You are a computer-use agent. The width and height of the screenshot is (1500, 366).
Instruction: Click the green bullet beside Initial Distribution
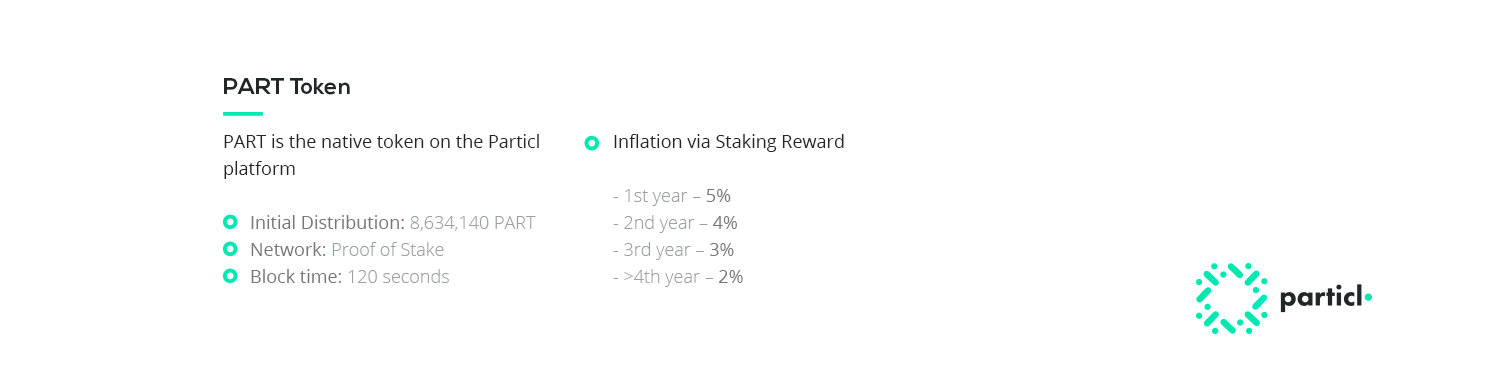point(230,222)
